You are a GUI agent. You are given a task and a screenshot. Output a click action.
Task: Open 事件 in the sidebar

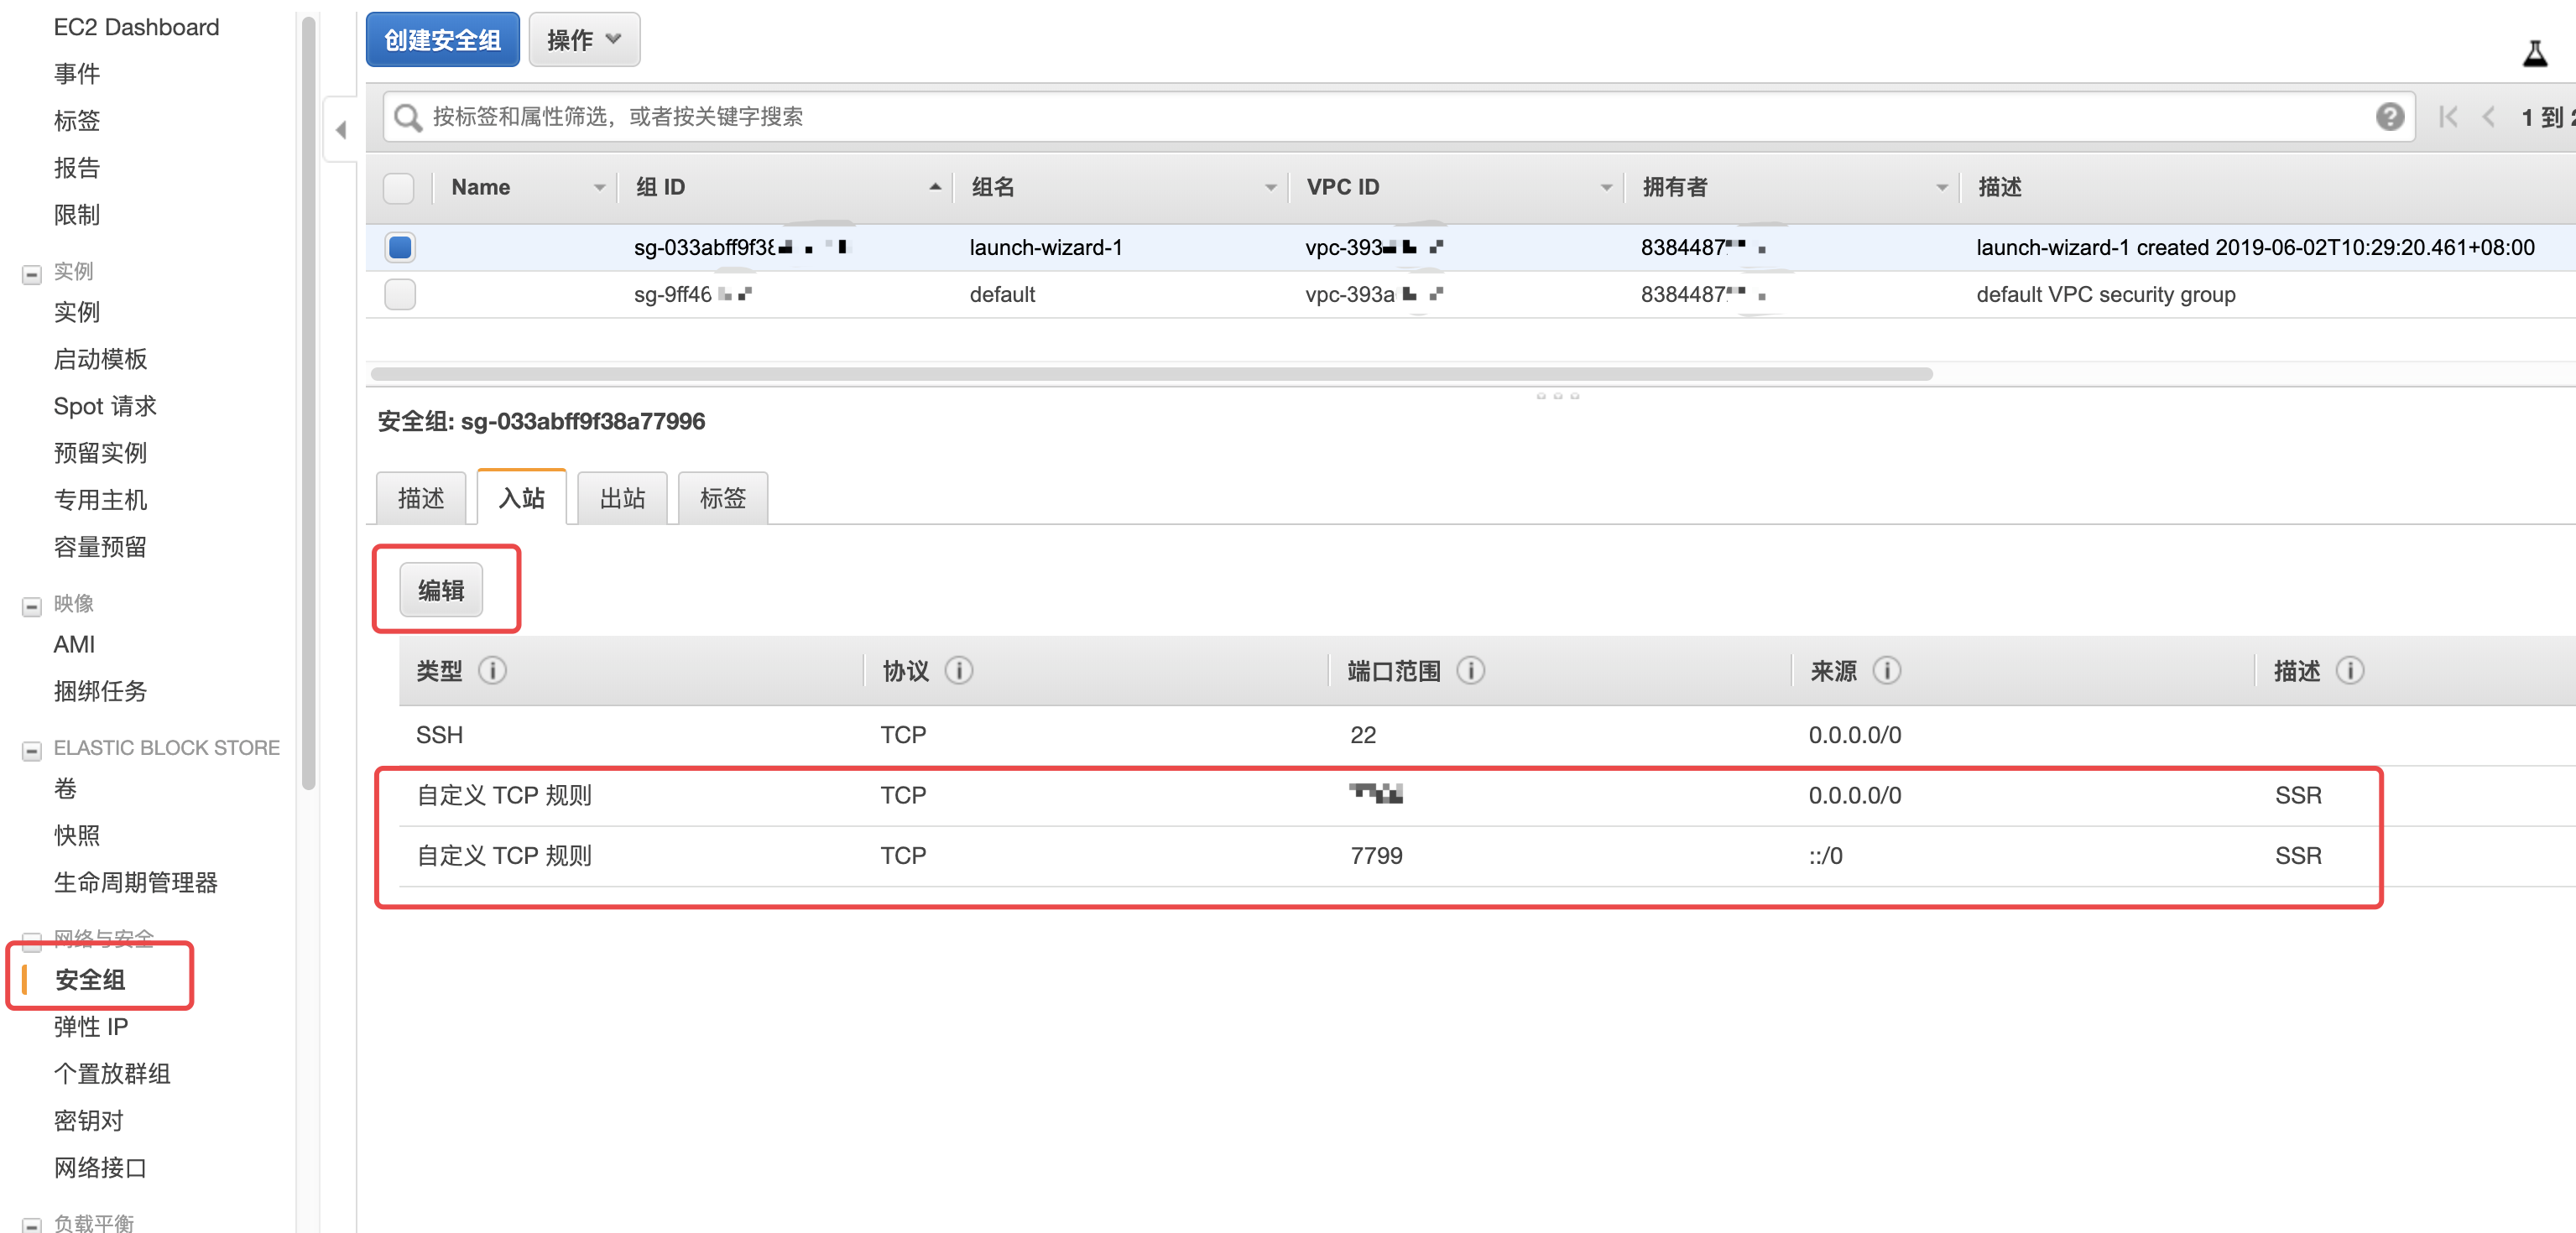coord(77,74)
